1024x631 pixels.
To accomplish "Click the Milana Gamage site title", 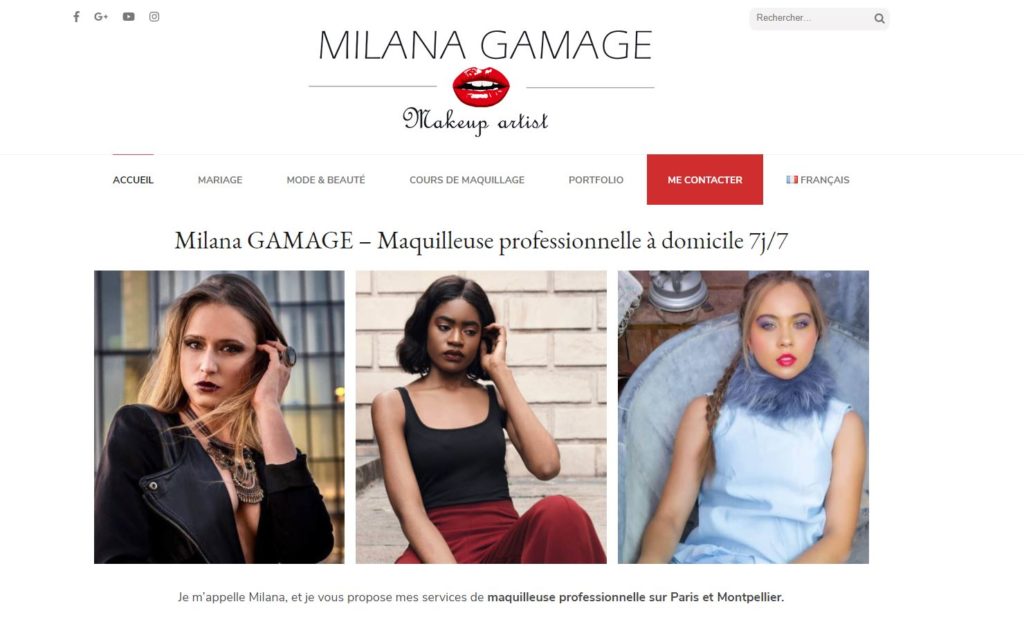I will pyautogui.click(x=485, y=45).
